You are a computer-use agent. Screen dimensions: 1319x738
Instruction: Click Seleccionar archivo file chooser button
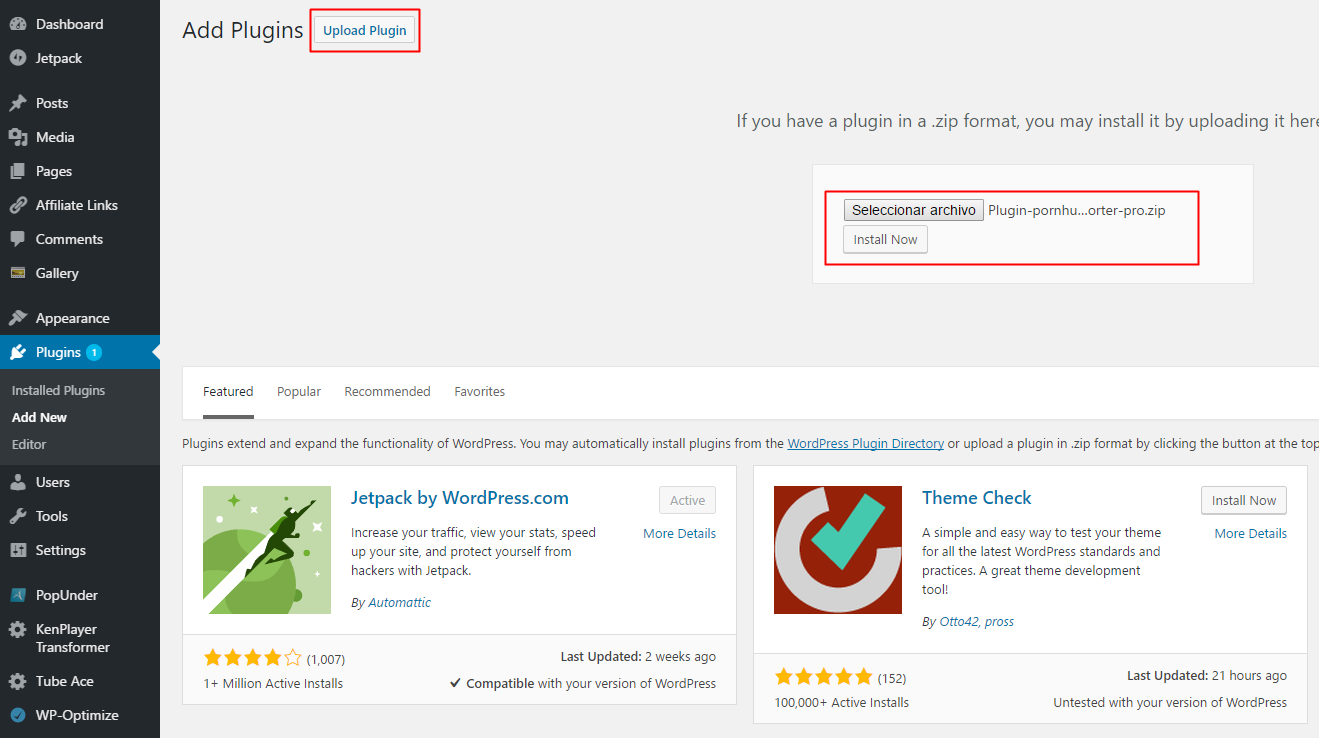(914, 210)
